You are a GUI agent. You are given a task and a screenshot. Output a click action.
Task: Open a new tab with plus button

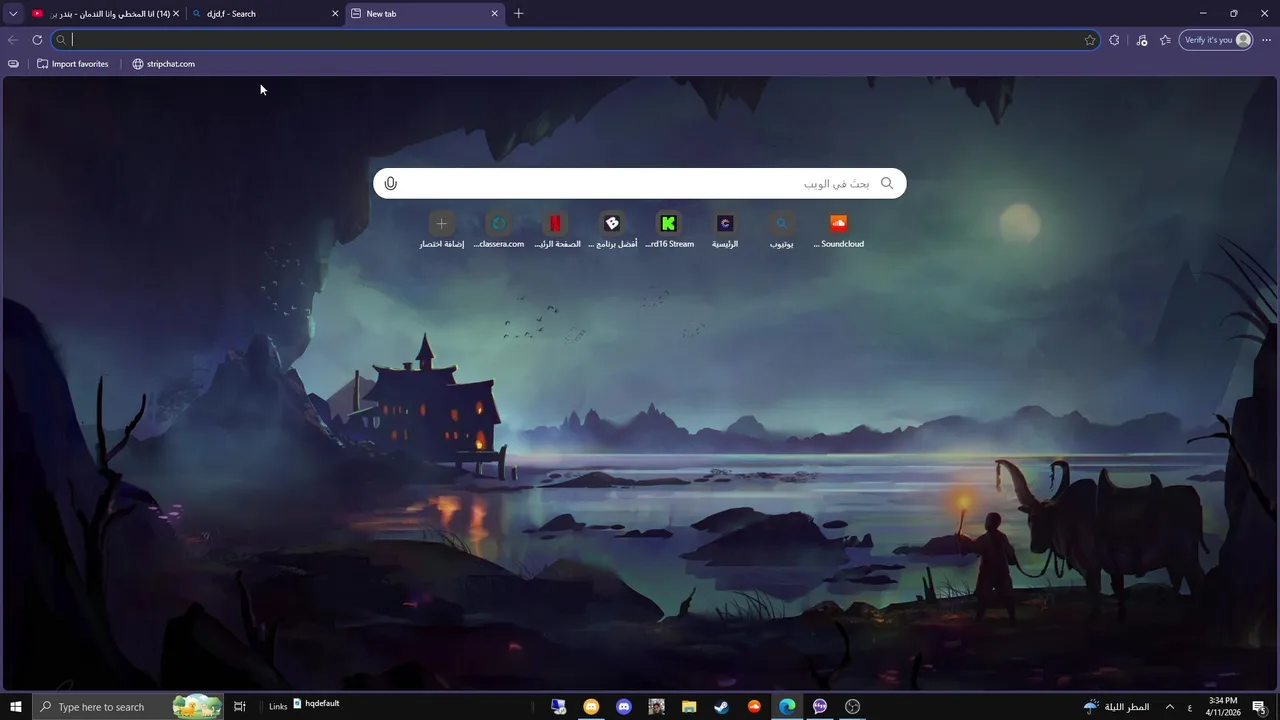tap(518, 14)
